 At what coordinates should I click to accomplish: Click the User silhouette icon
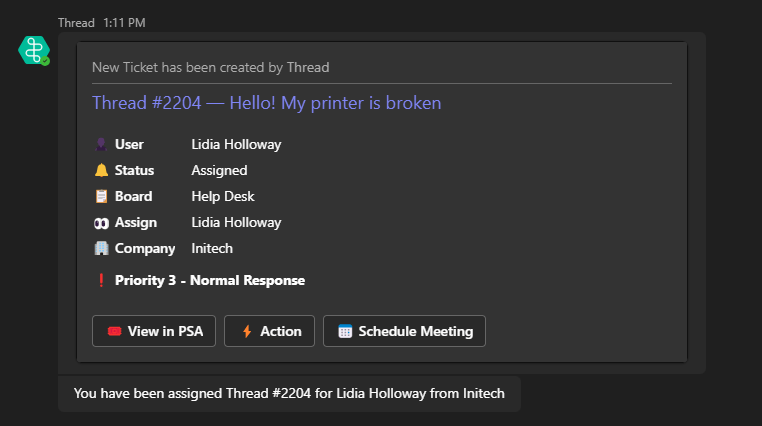pos(101,144)
